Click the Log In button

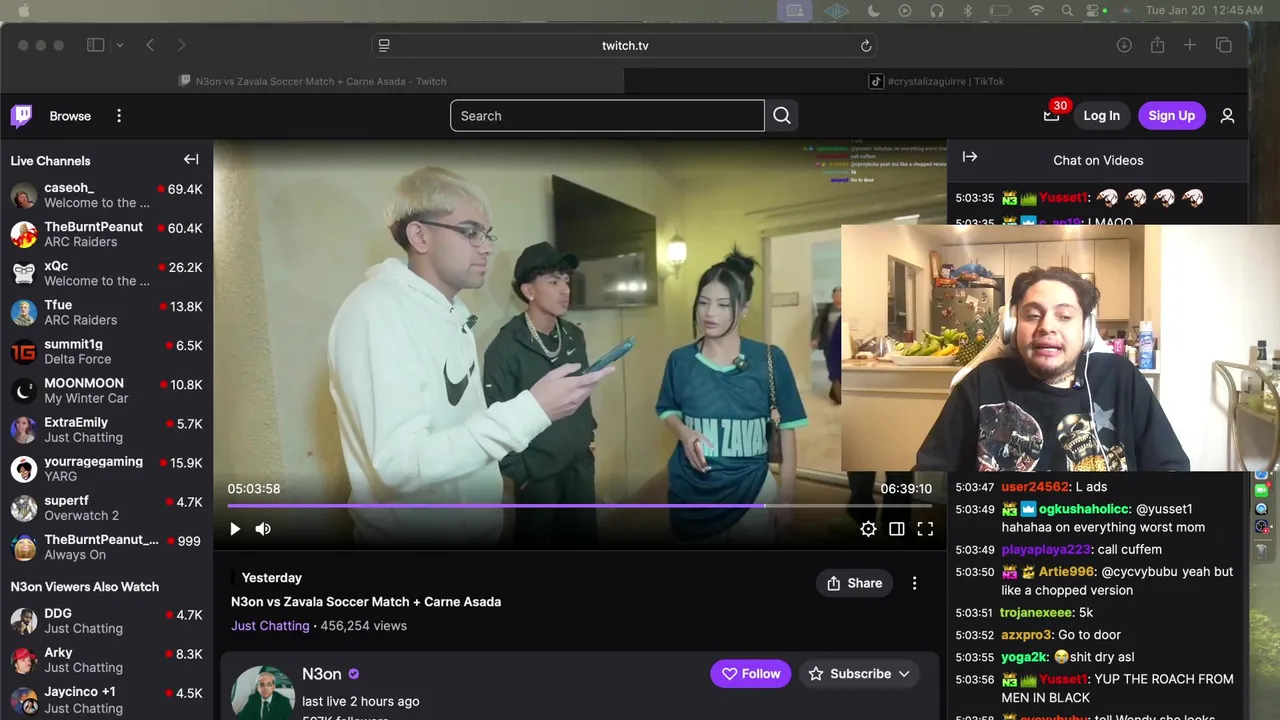tap(1102, 116)
